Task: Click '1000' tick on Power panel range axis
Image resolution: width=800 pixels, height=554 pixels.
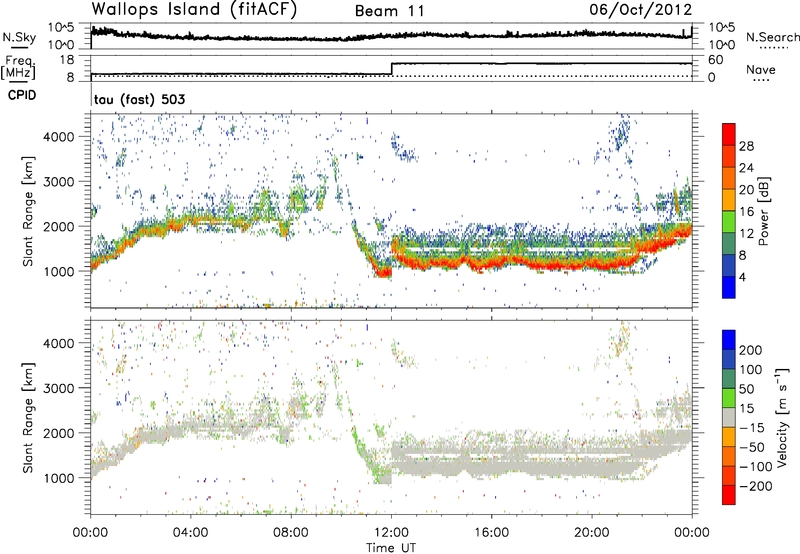Action: pos(59,271)
